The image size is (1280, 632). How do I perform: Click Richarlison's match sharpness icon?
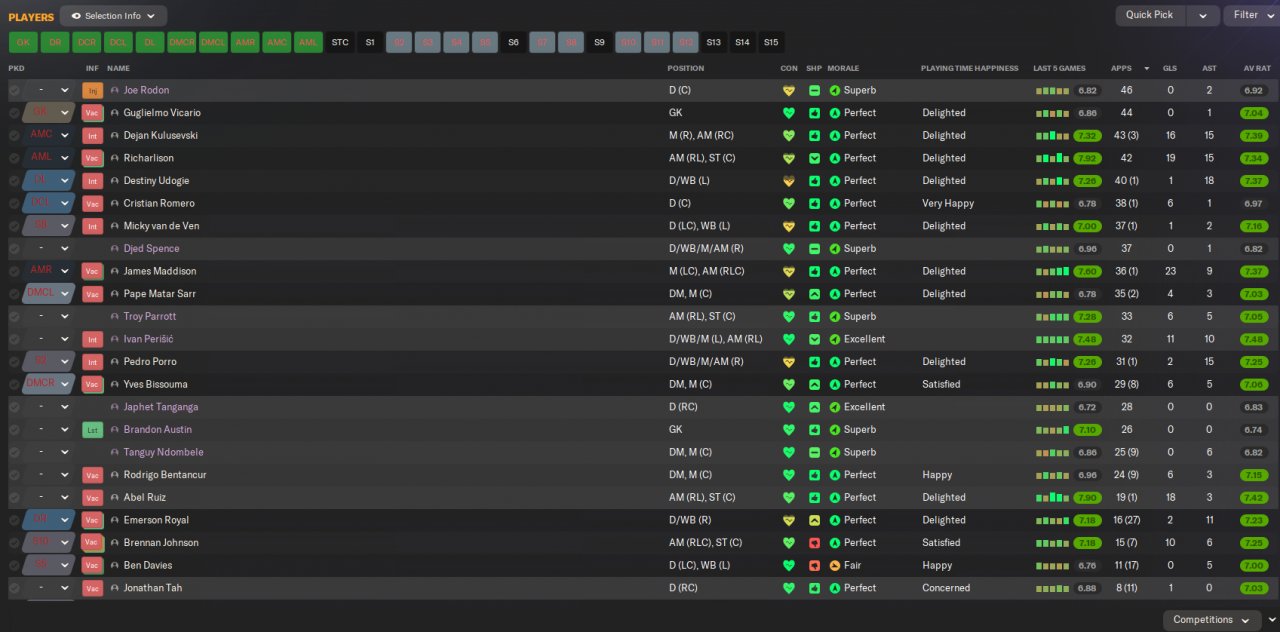tap(814, 158)
